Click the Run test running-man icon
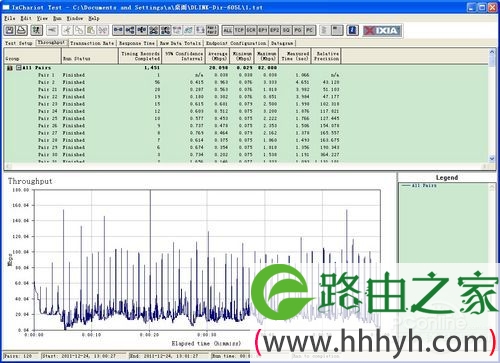The image size is (500, 363). click(x=36, y=30)
